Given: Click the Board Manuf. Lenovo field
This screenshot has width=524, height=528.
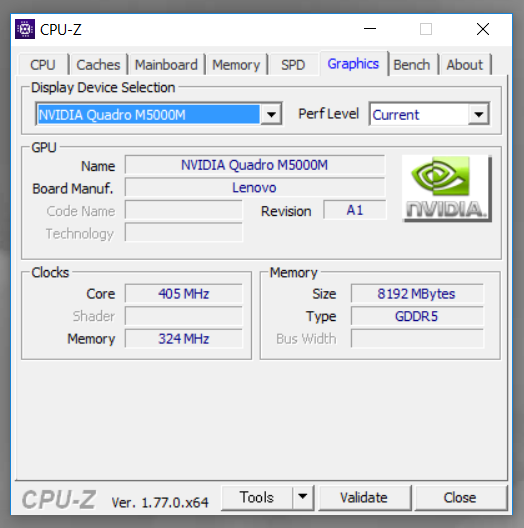Looking at the screenshot, I should 255,187.
